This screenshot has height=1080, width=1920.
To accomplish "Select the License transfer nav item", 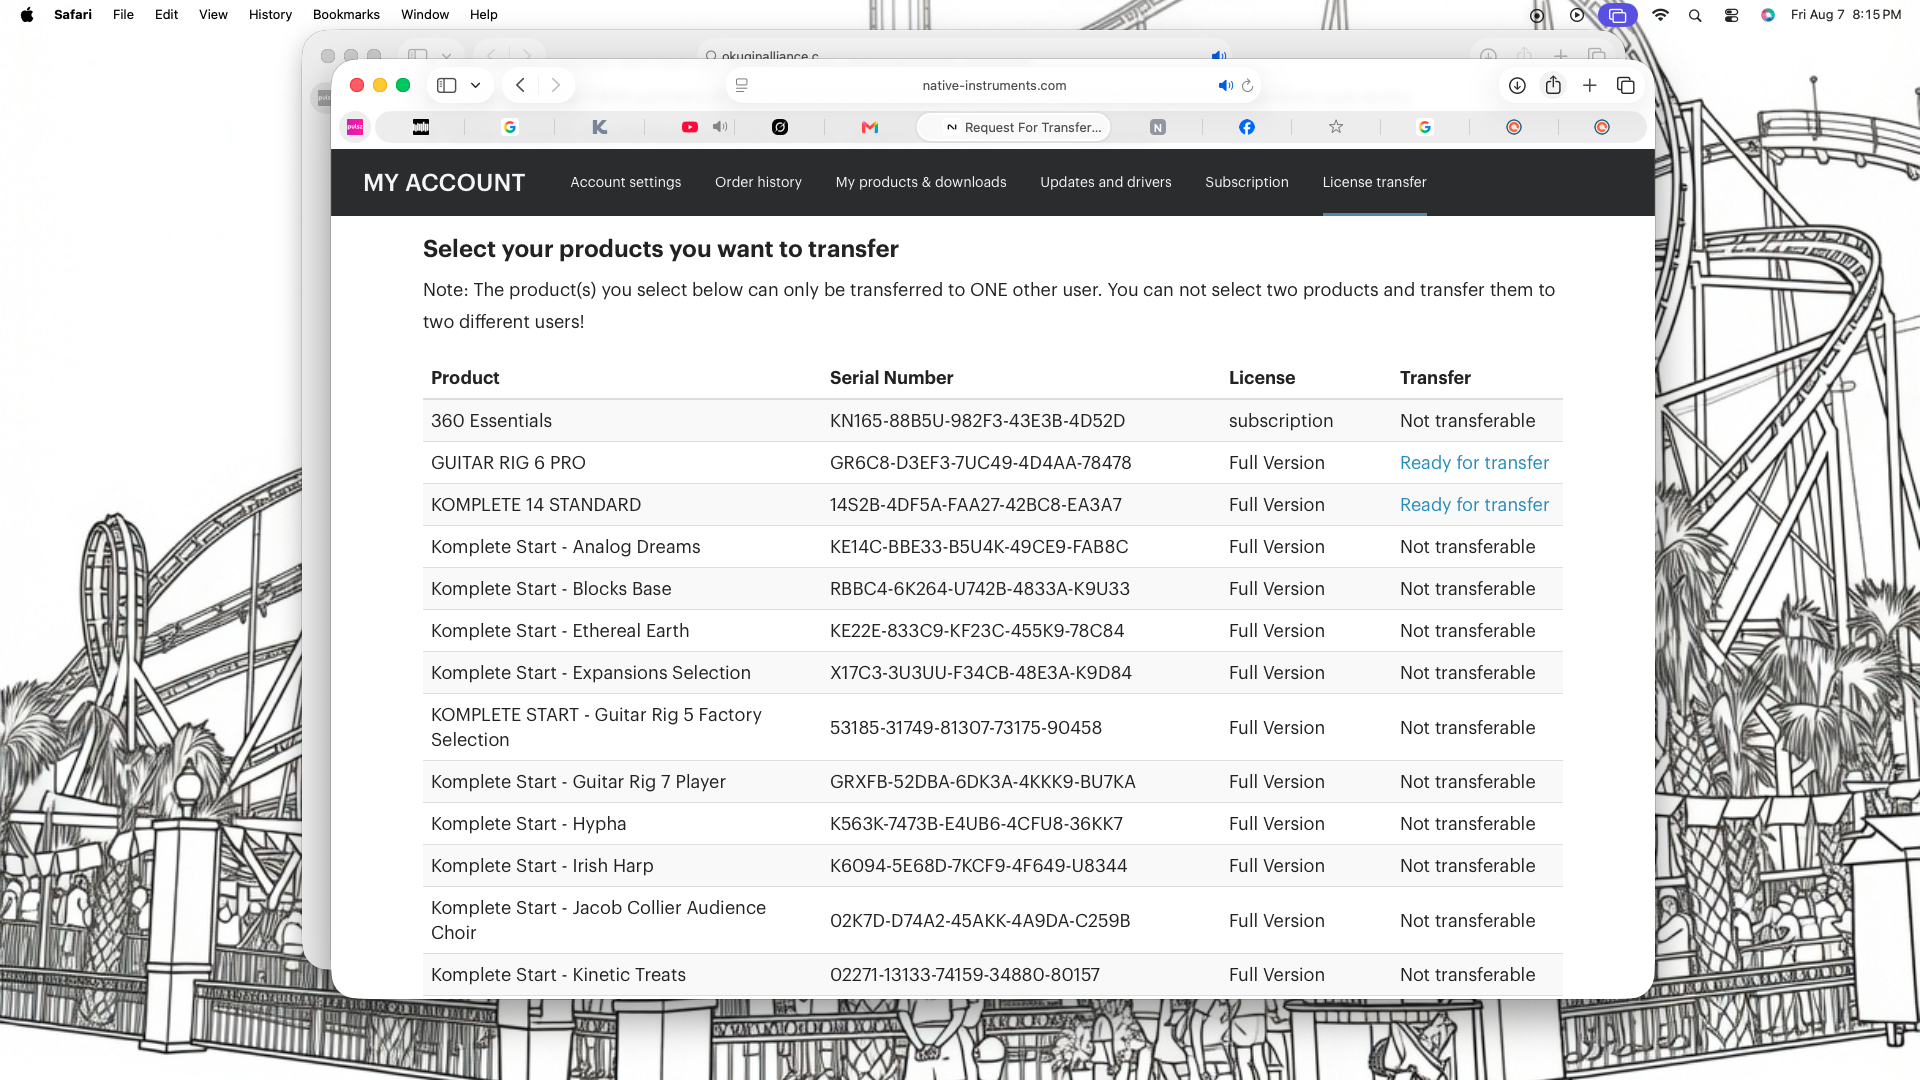I will tap(1375, 182).
